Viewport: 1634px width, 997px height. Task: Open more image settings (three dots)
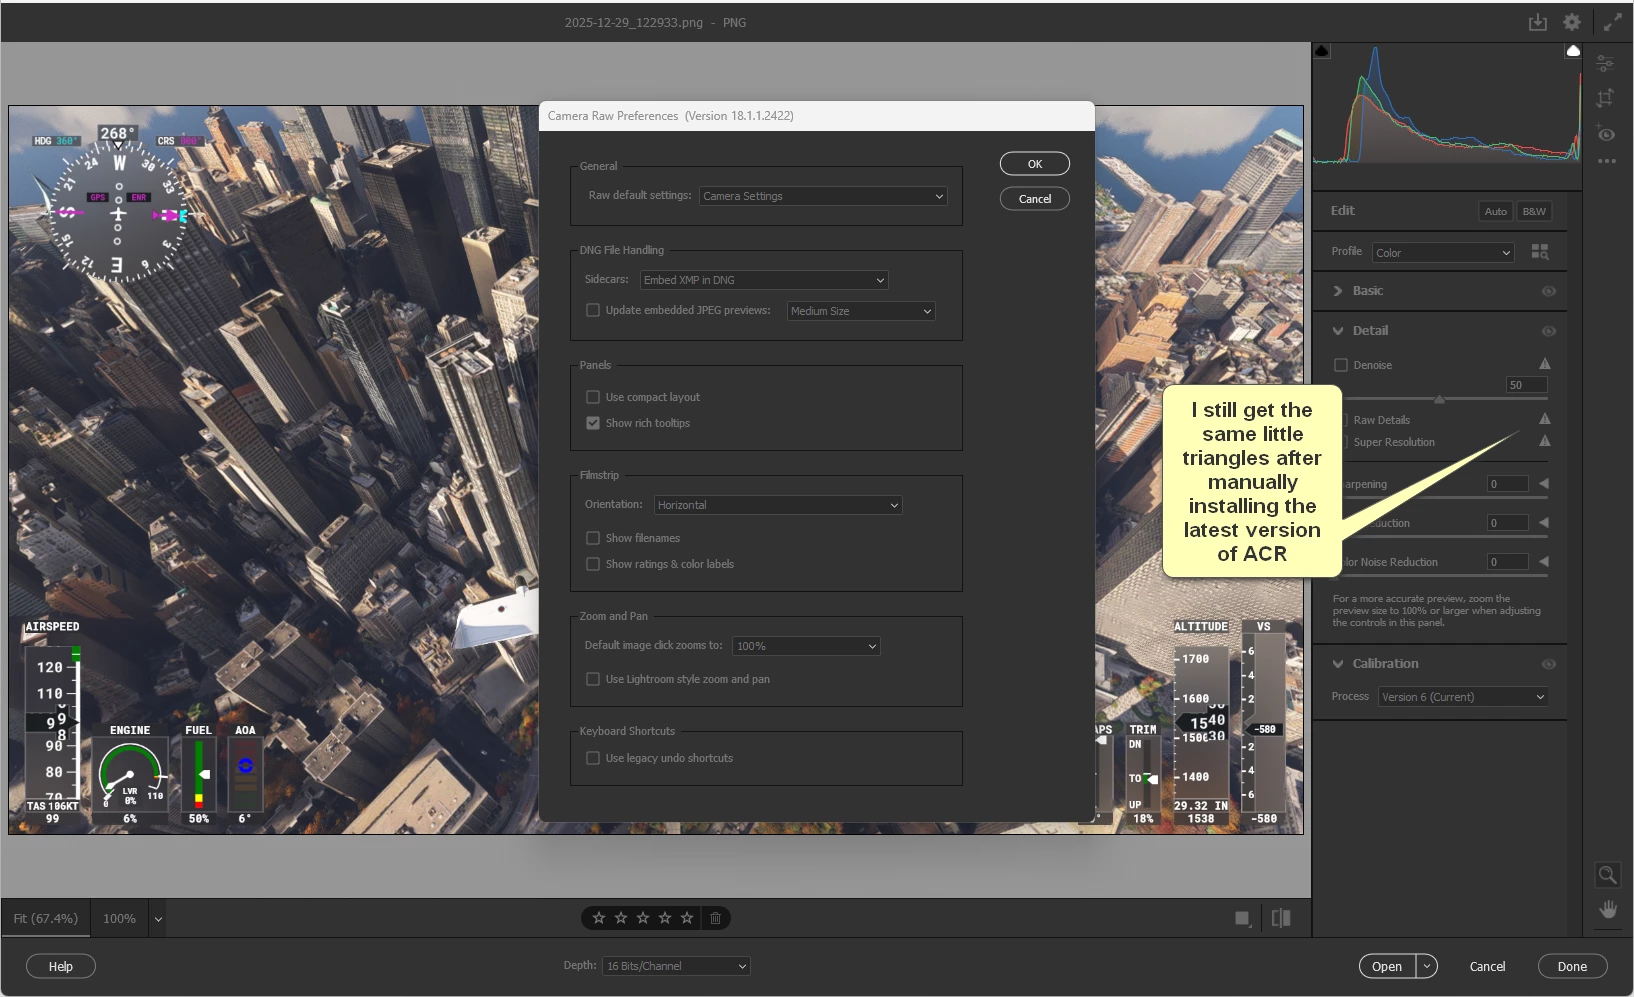(x=1606, y=161)
